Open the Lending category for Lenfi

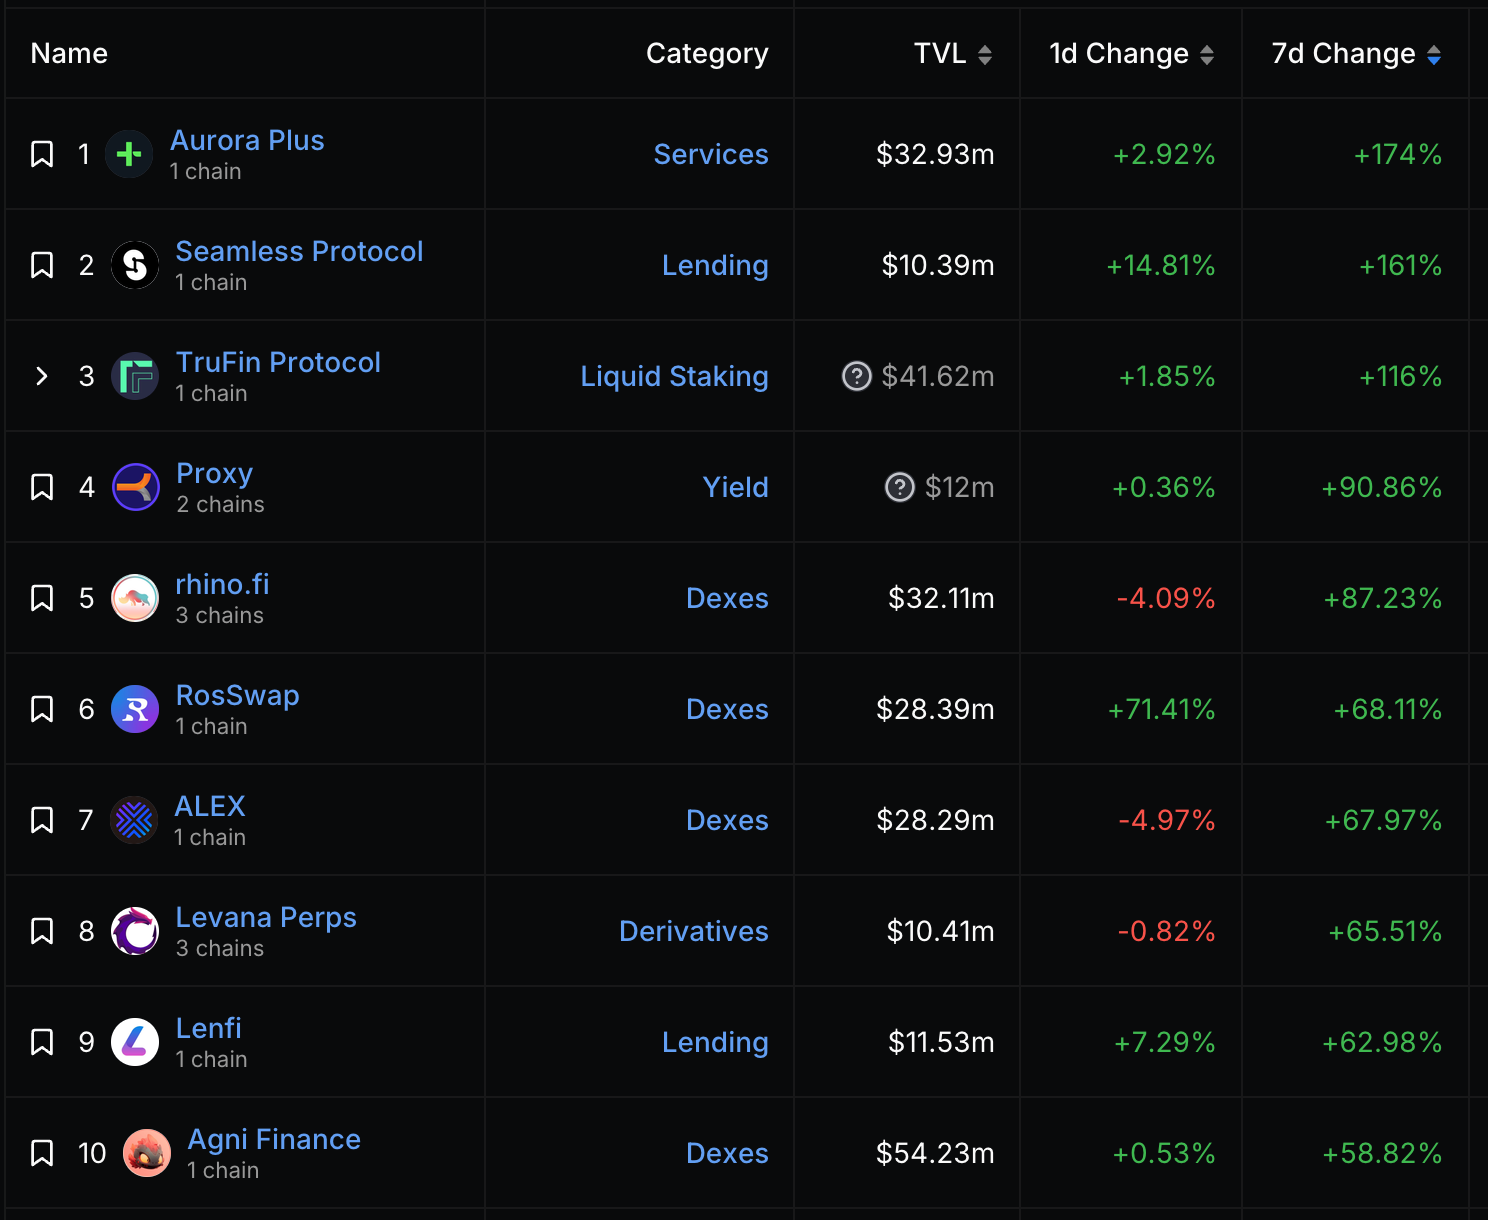(715, 1043)
